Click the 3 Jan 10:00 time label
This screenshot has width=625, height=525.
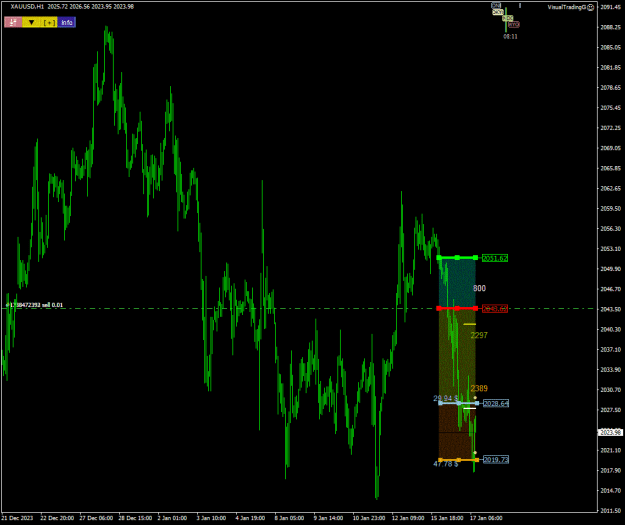point(211,518)
